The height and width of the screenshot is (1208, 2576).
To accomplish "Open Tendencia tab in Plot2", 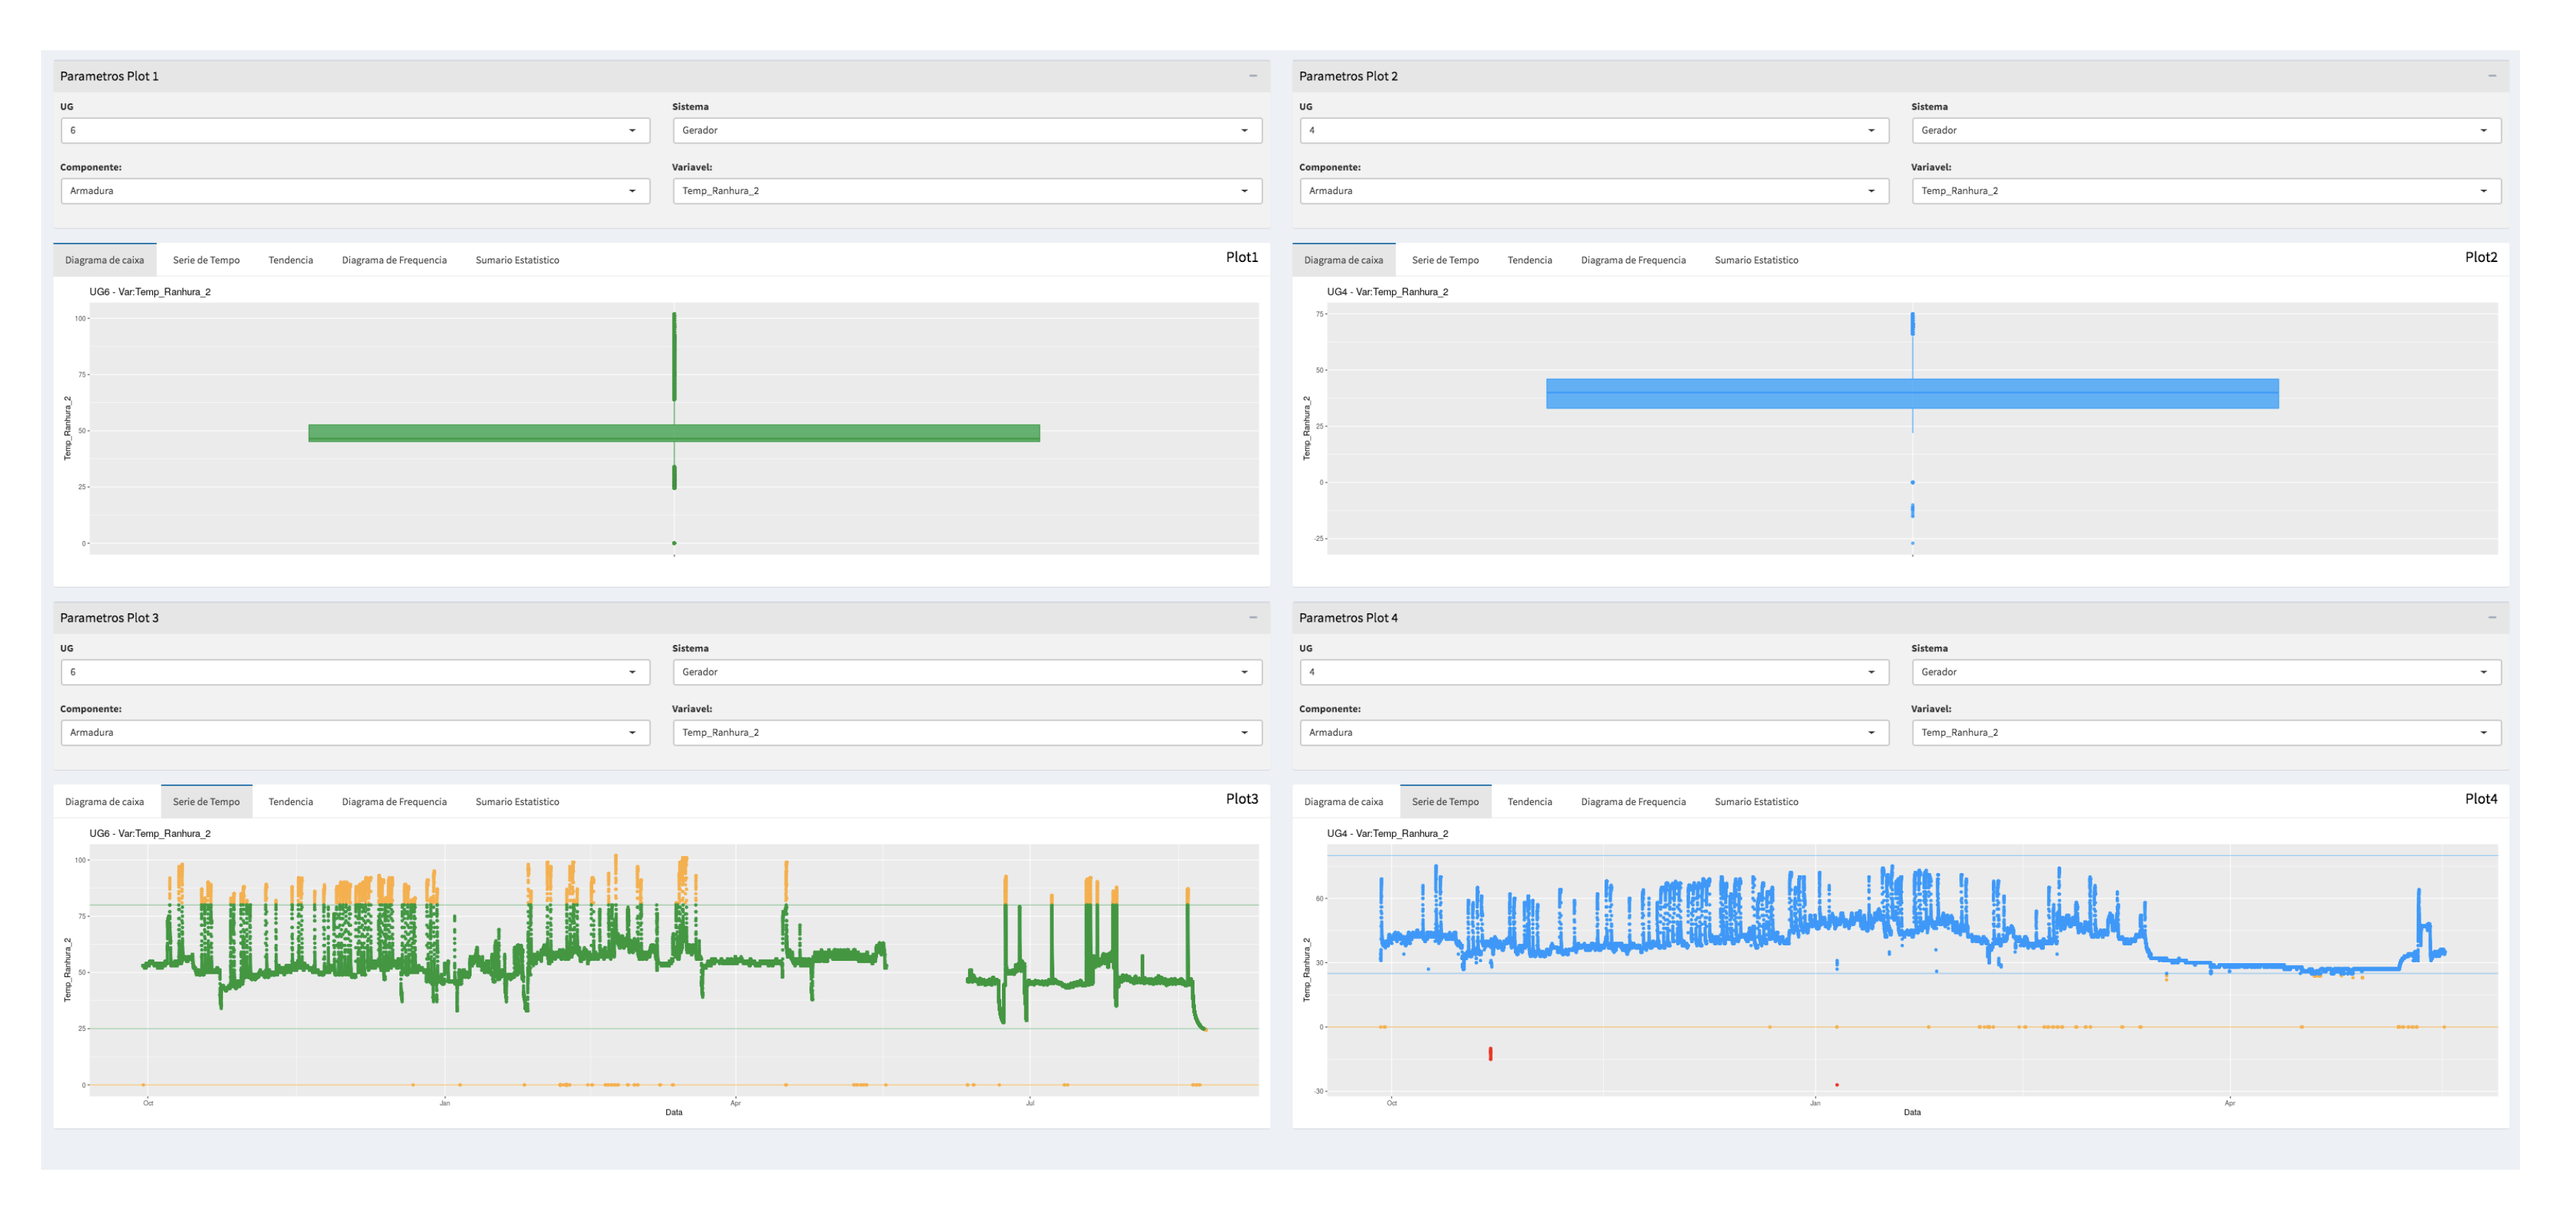I will 1529,260.
